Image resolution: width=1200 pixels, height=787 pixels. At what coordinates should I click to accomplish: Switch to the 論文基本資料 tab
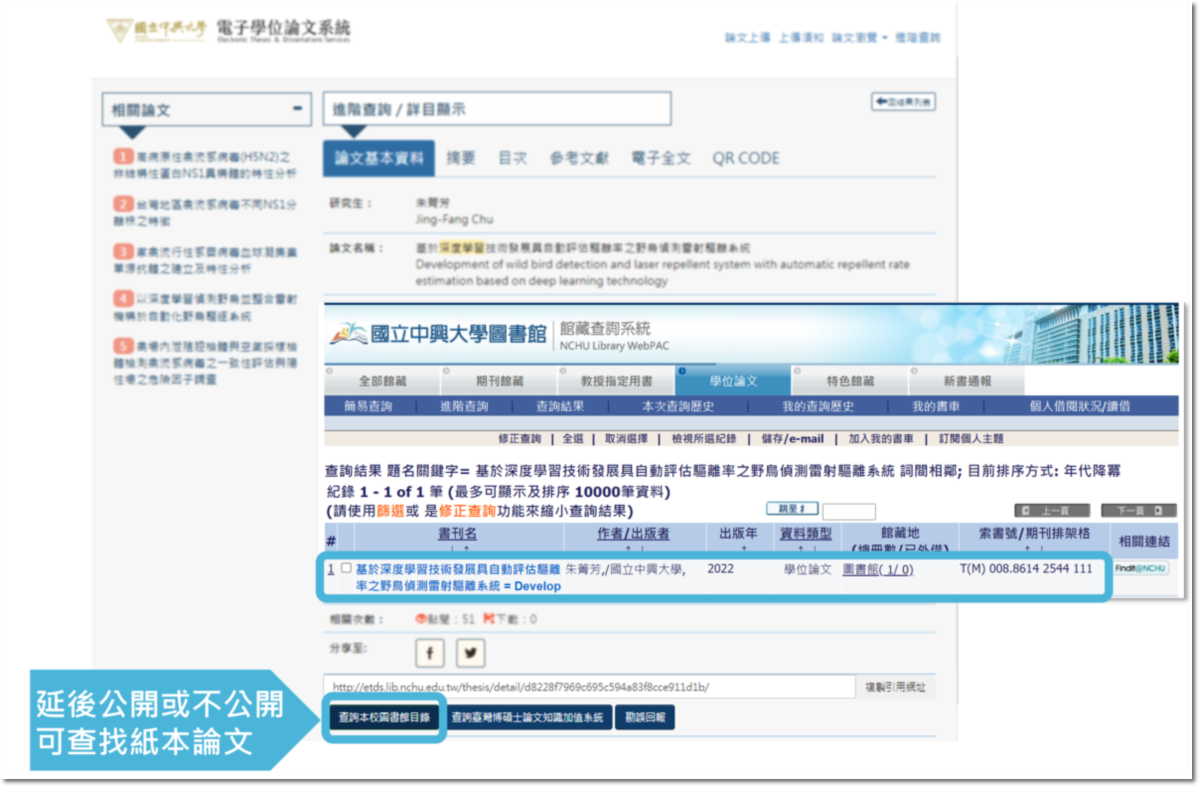coord(379,158)
